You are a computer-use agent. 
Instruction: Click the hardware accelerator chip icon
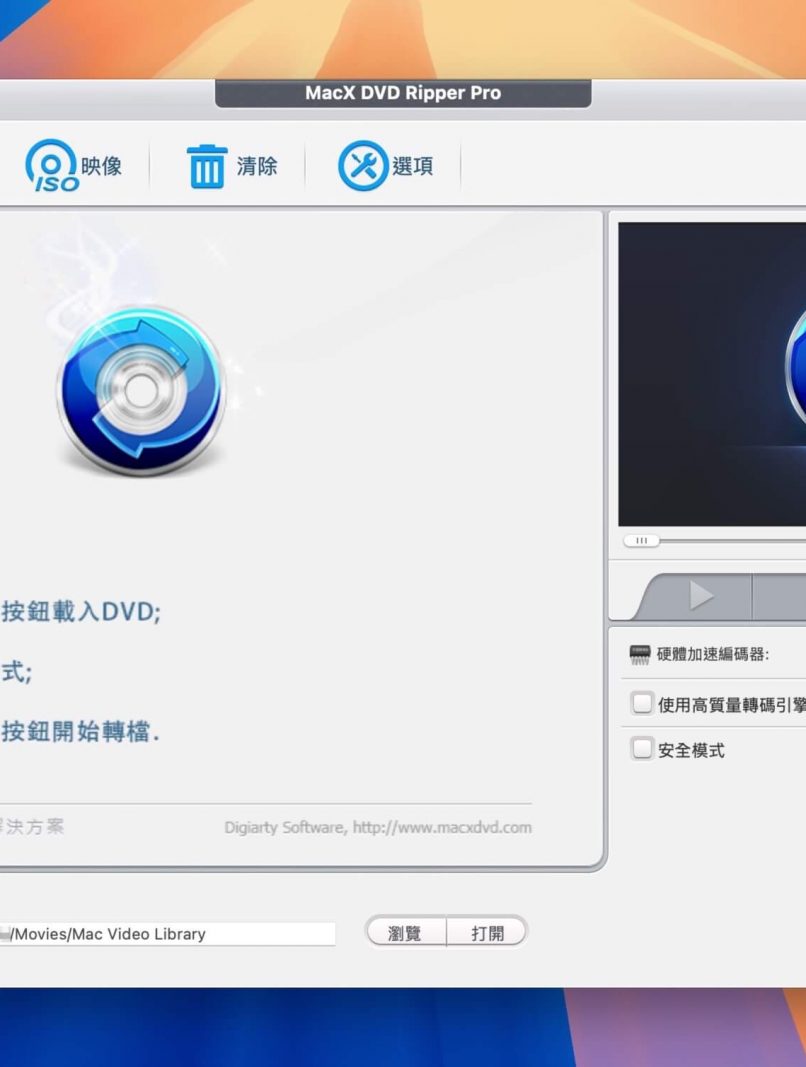click(x=640, y=655)
